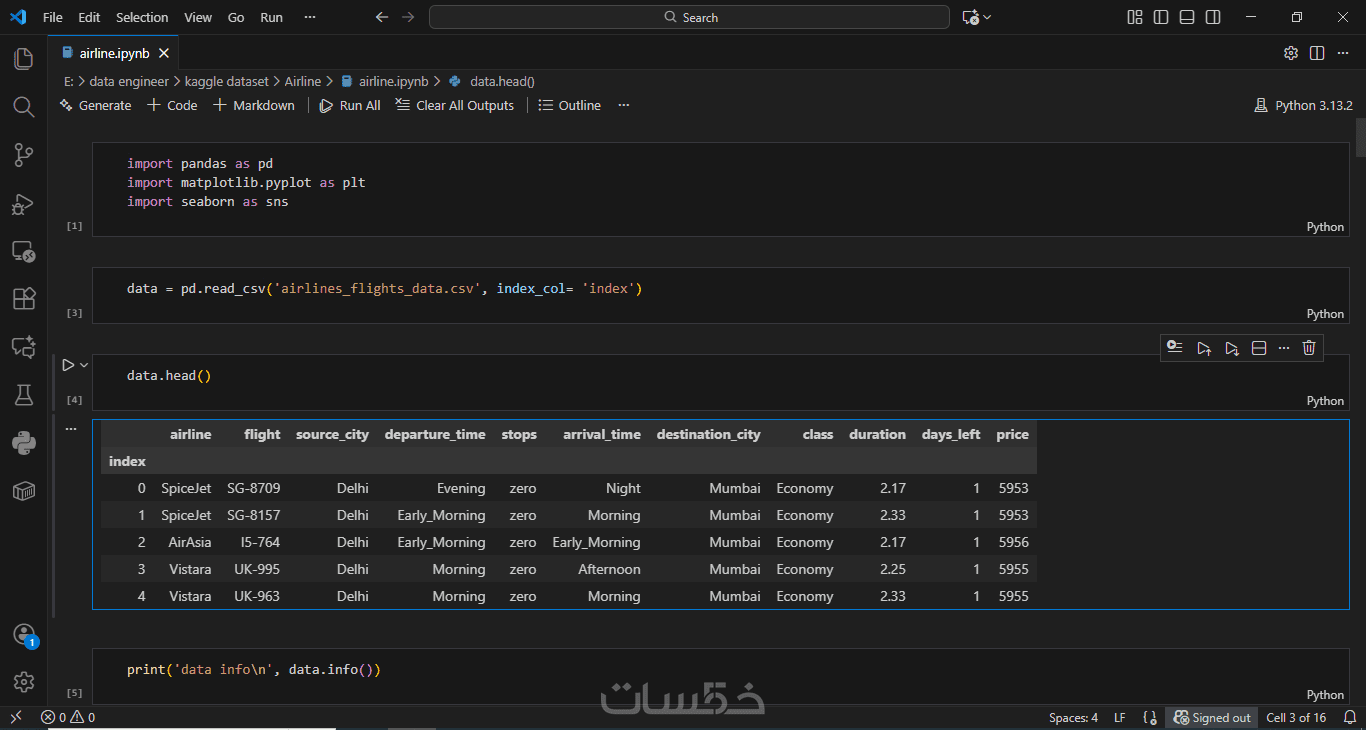Screen dimensions: 1366x730
Task: Open the Python sidebar icon
Action: tap(23, 443)
